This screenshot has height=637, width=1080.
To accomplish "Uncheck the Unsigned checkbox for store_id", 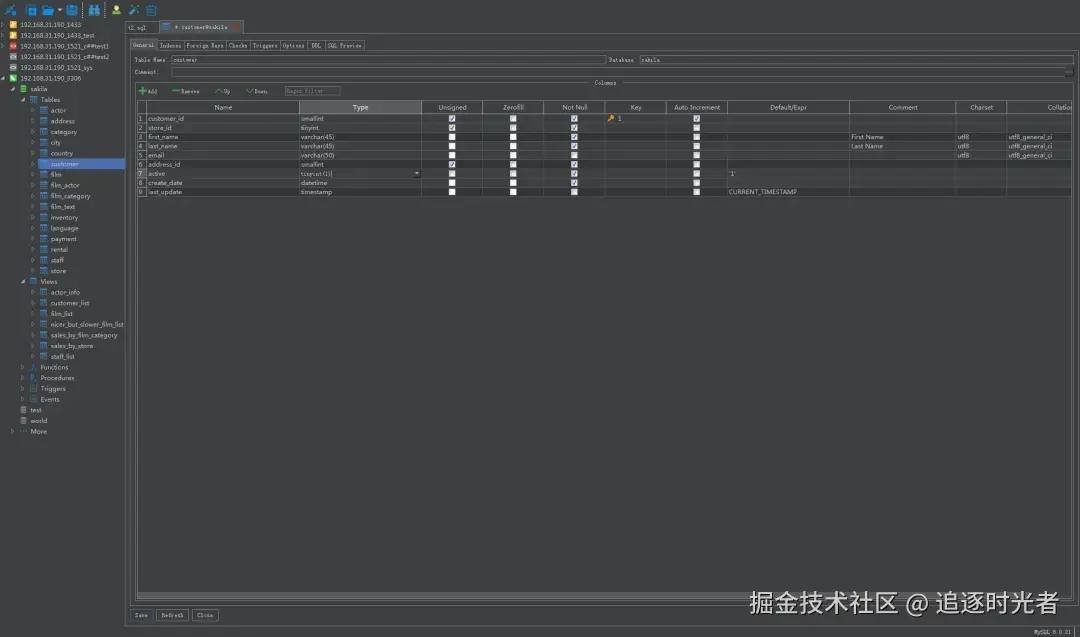I will click(452, 127).
